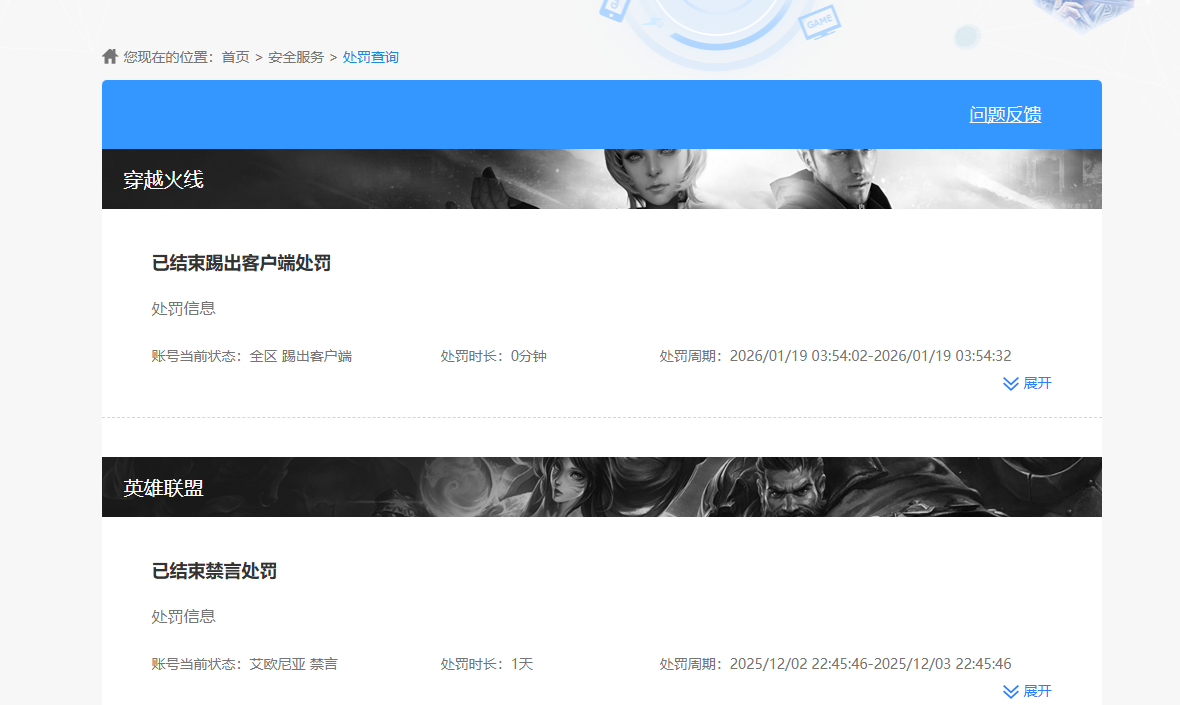This screenshot has height=705, width=1180.
Task: Open 安全服务 from the breadcrumb
Action: [295, 57]
